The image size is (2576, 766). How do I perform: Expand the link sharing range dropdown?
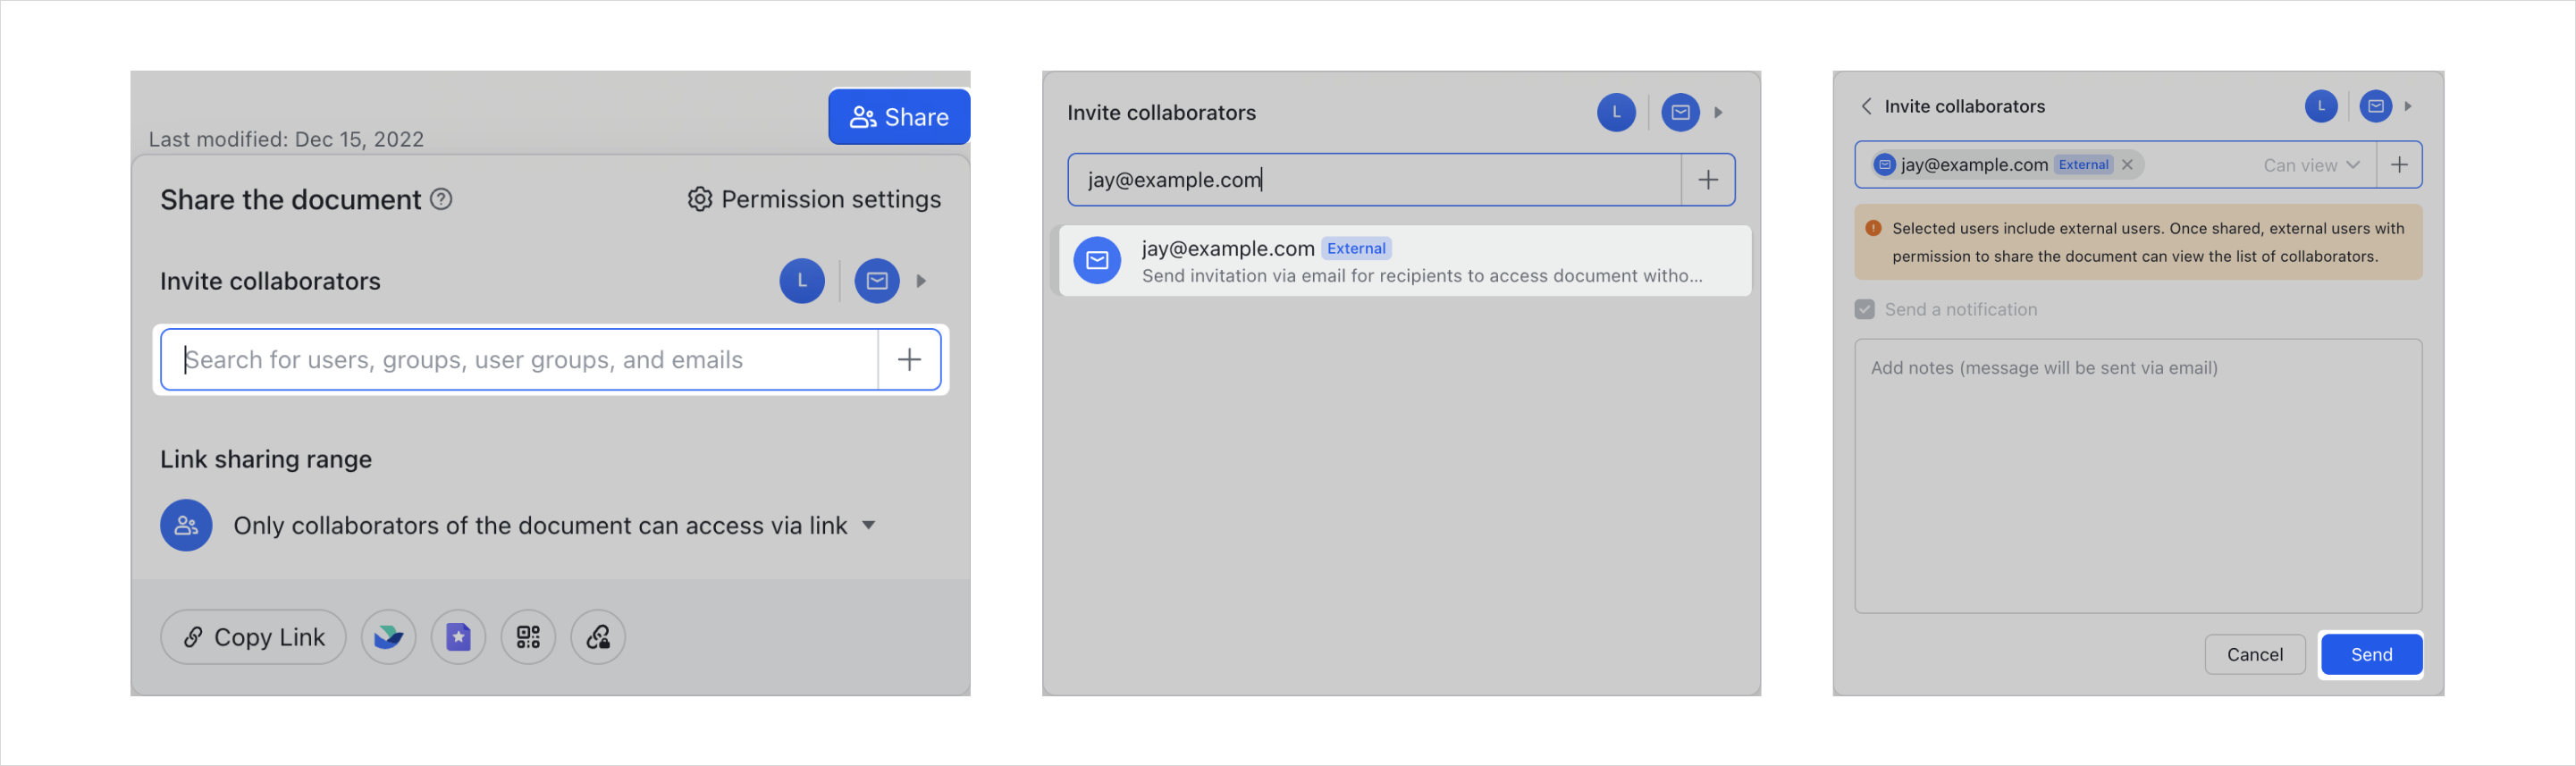pyautogui.click(x=868, y=525)
